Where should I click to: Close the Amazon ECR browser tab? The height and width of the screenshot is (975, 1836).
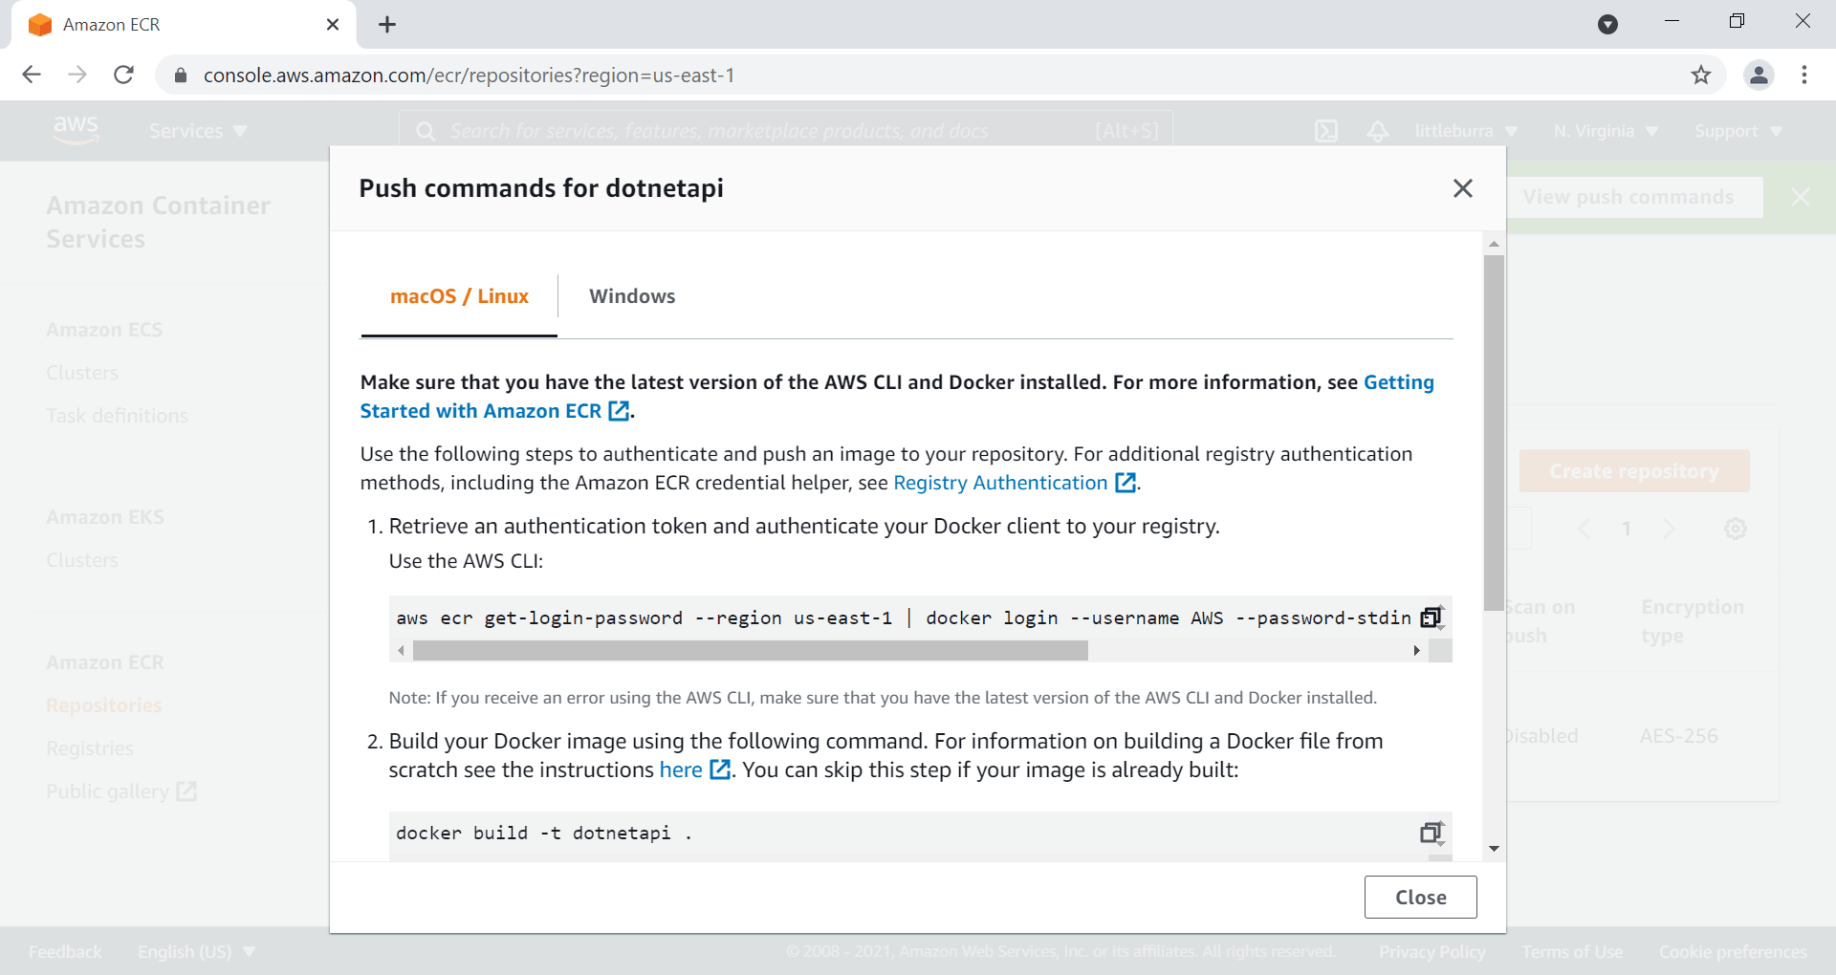pyautogui.click(x=333, y=25)
